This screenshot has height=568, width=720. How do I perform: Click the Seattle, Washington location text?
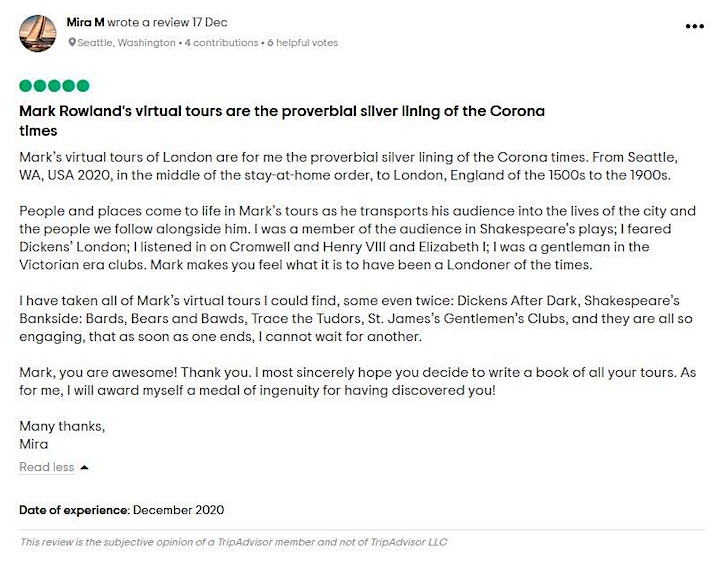pos(126,43)
